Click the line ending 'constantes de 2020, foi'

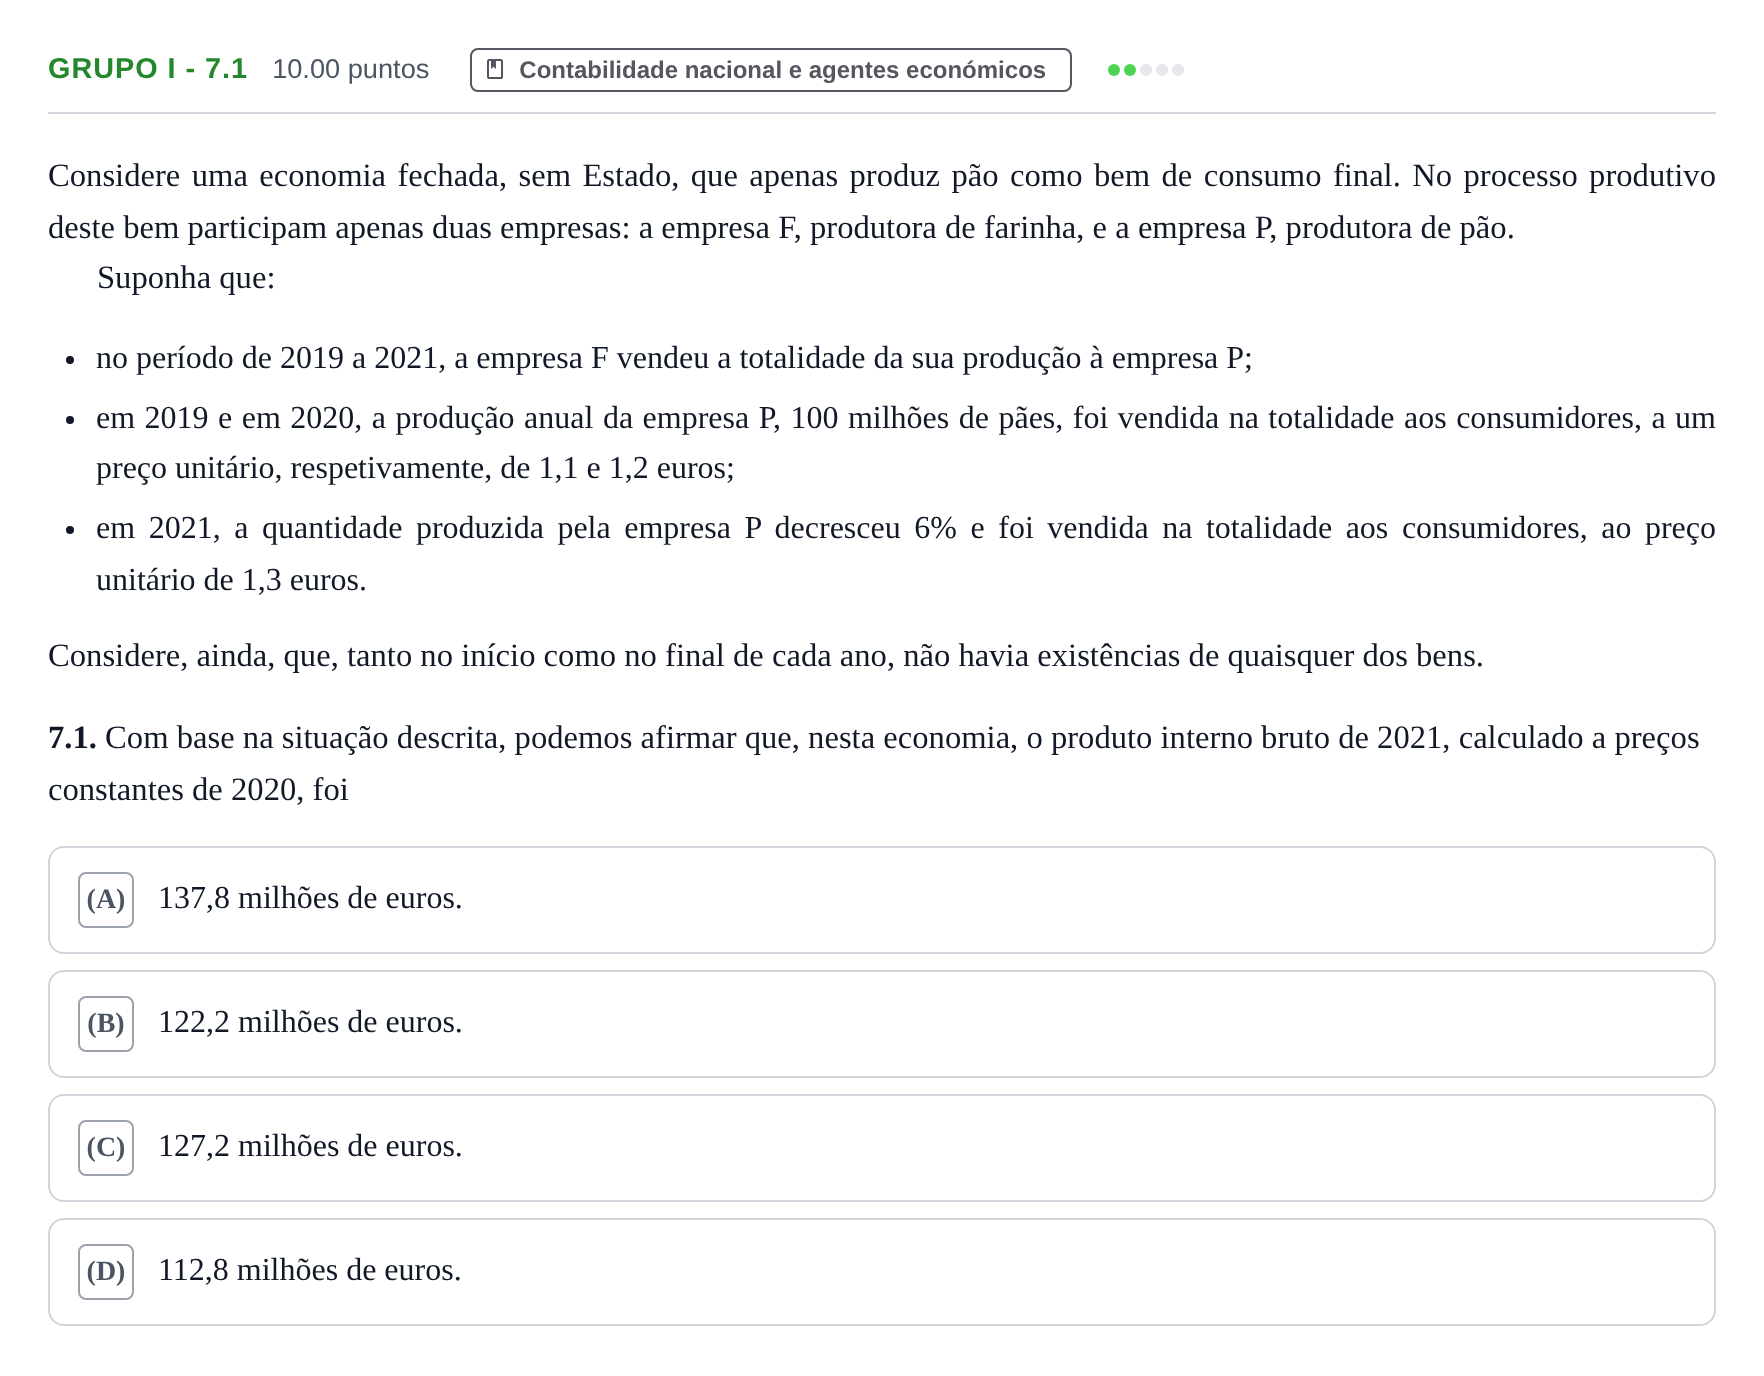[x=198, y=790]
